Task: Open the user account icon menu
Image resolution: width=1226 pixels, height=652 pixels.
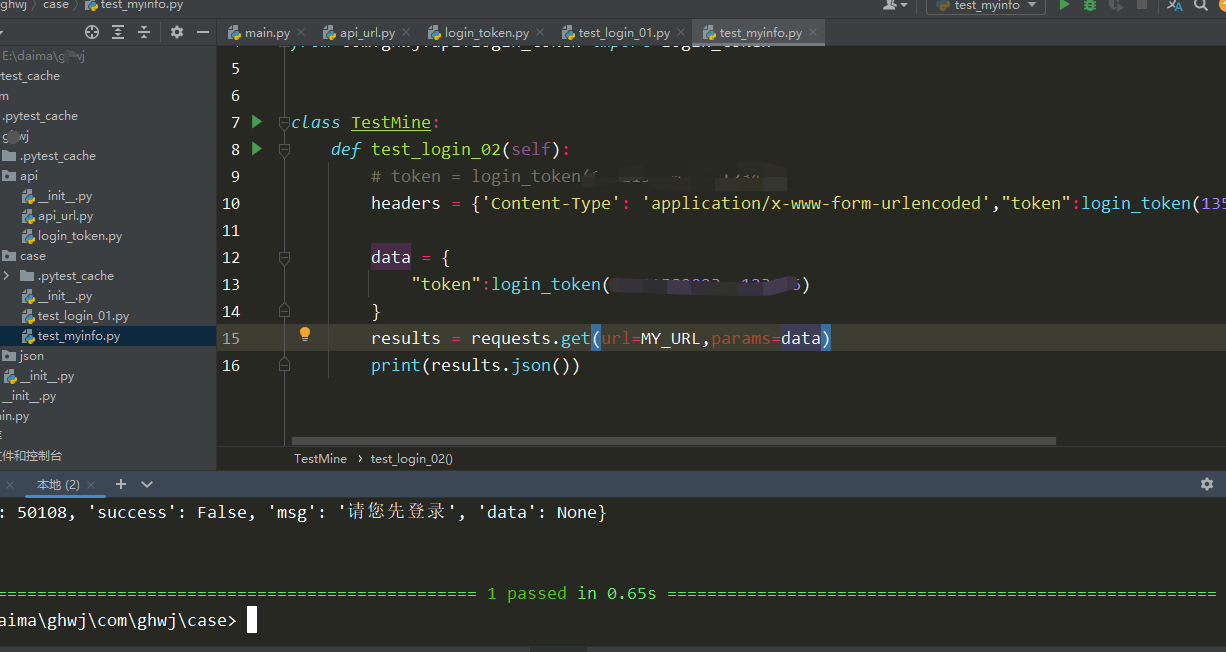Action: (x=894, y=5)
